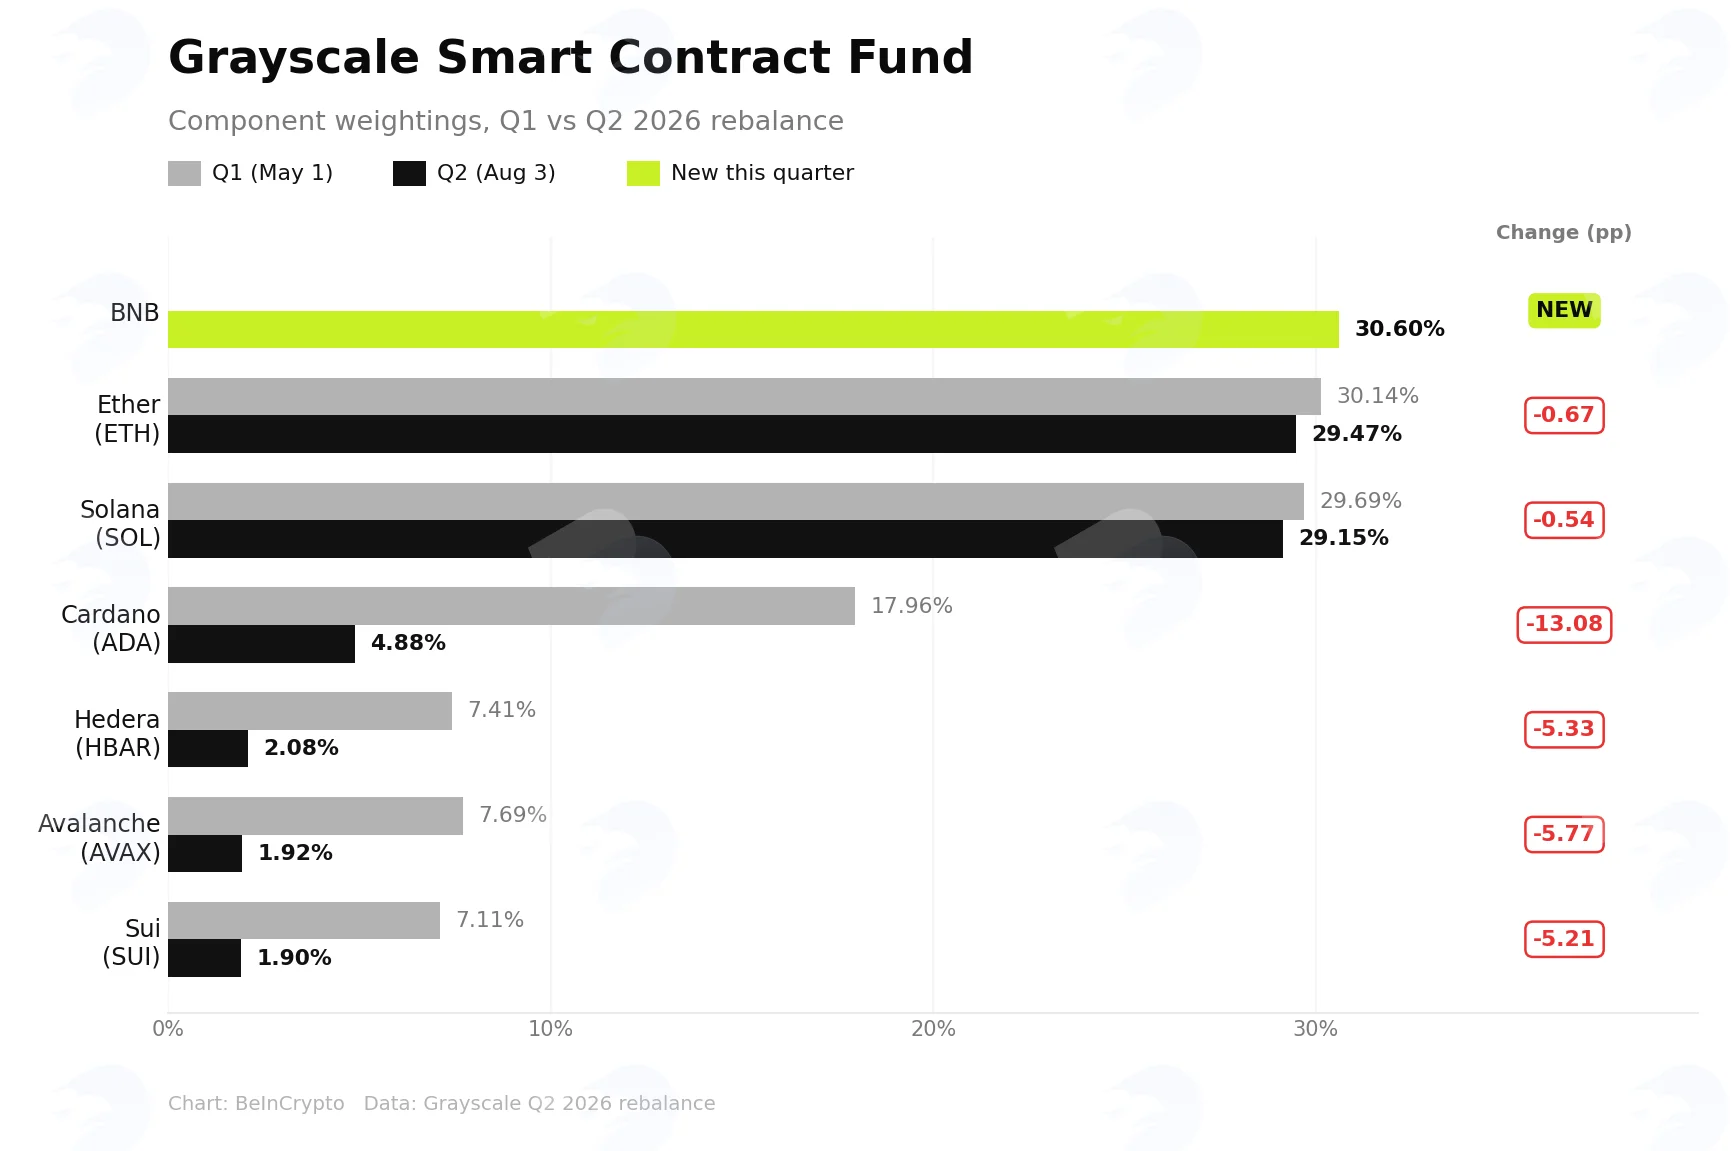Select the -5.33 Hedera change badge
Screen dimensions: 1735x1151
1564,729
